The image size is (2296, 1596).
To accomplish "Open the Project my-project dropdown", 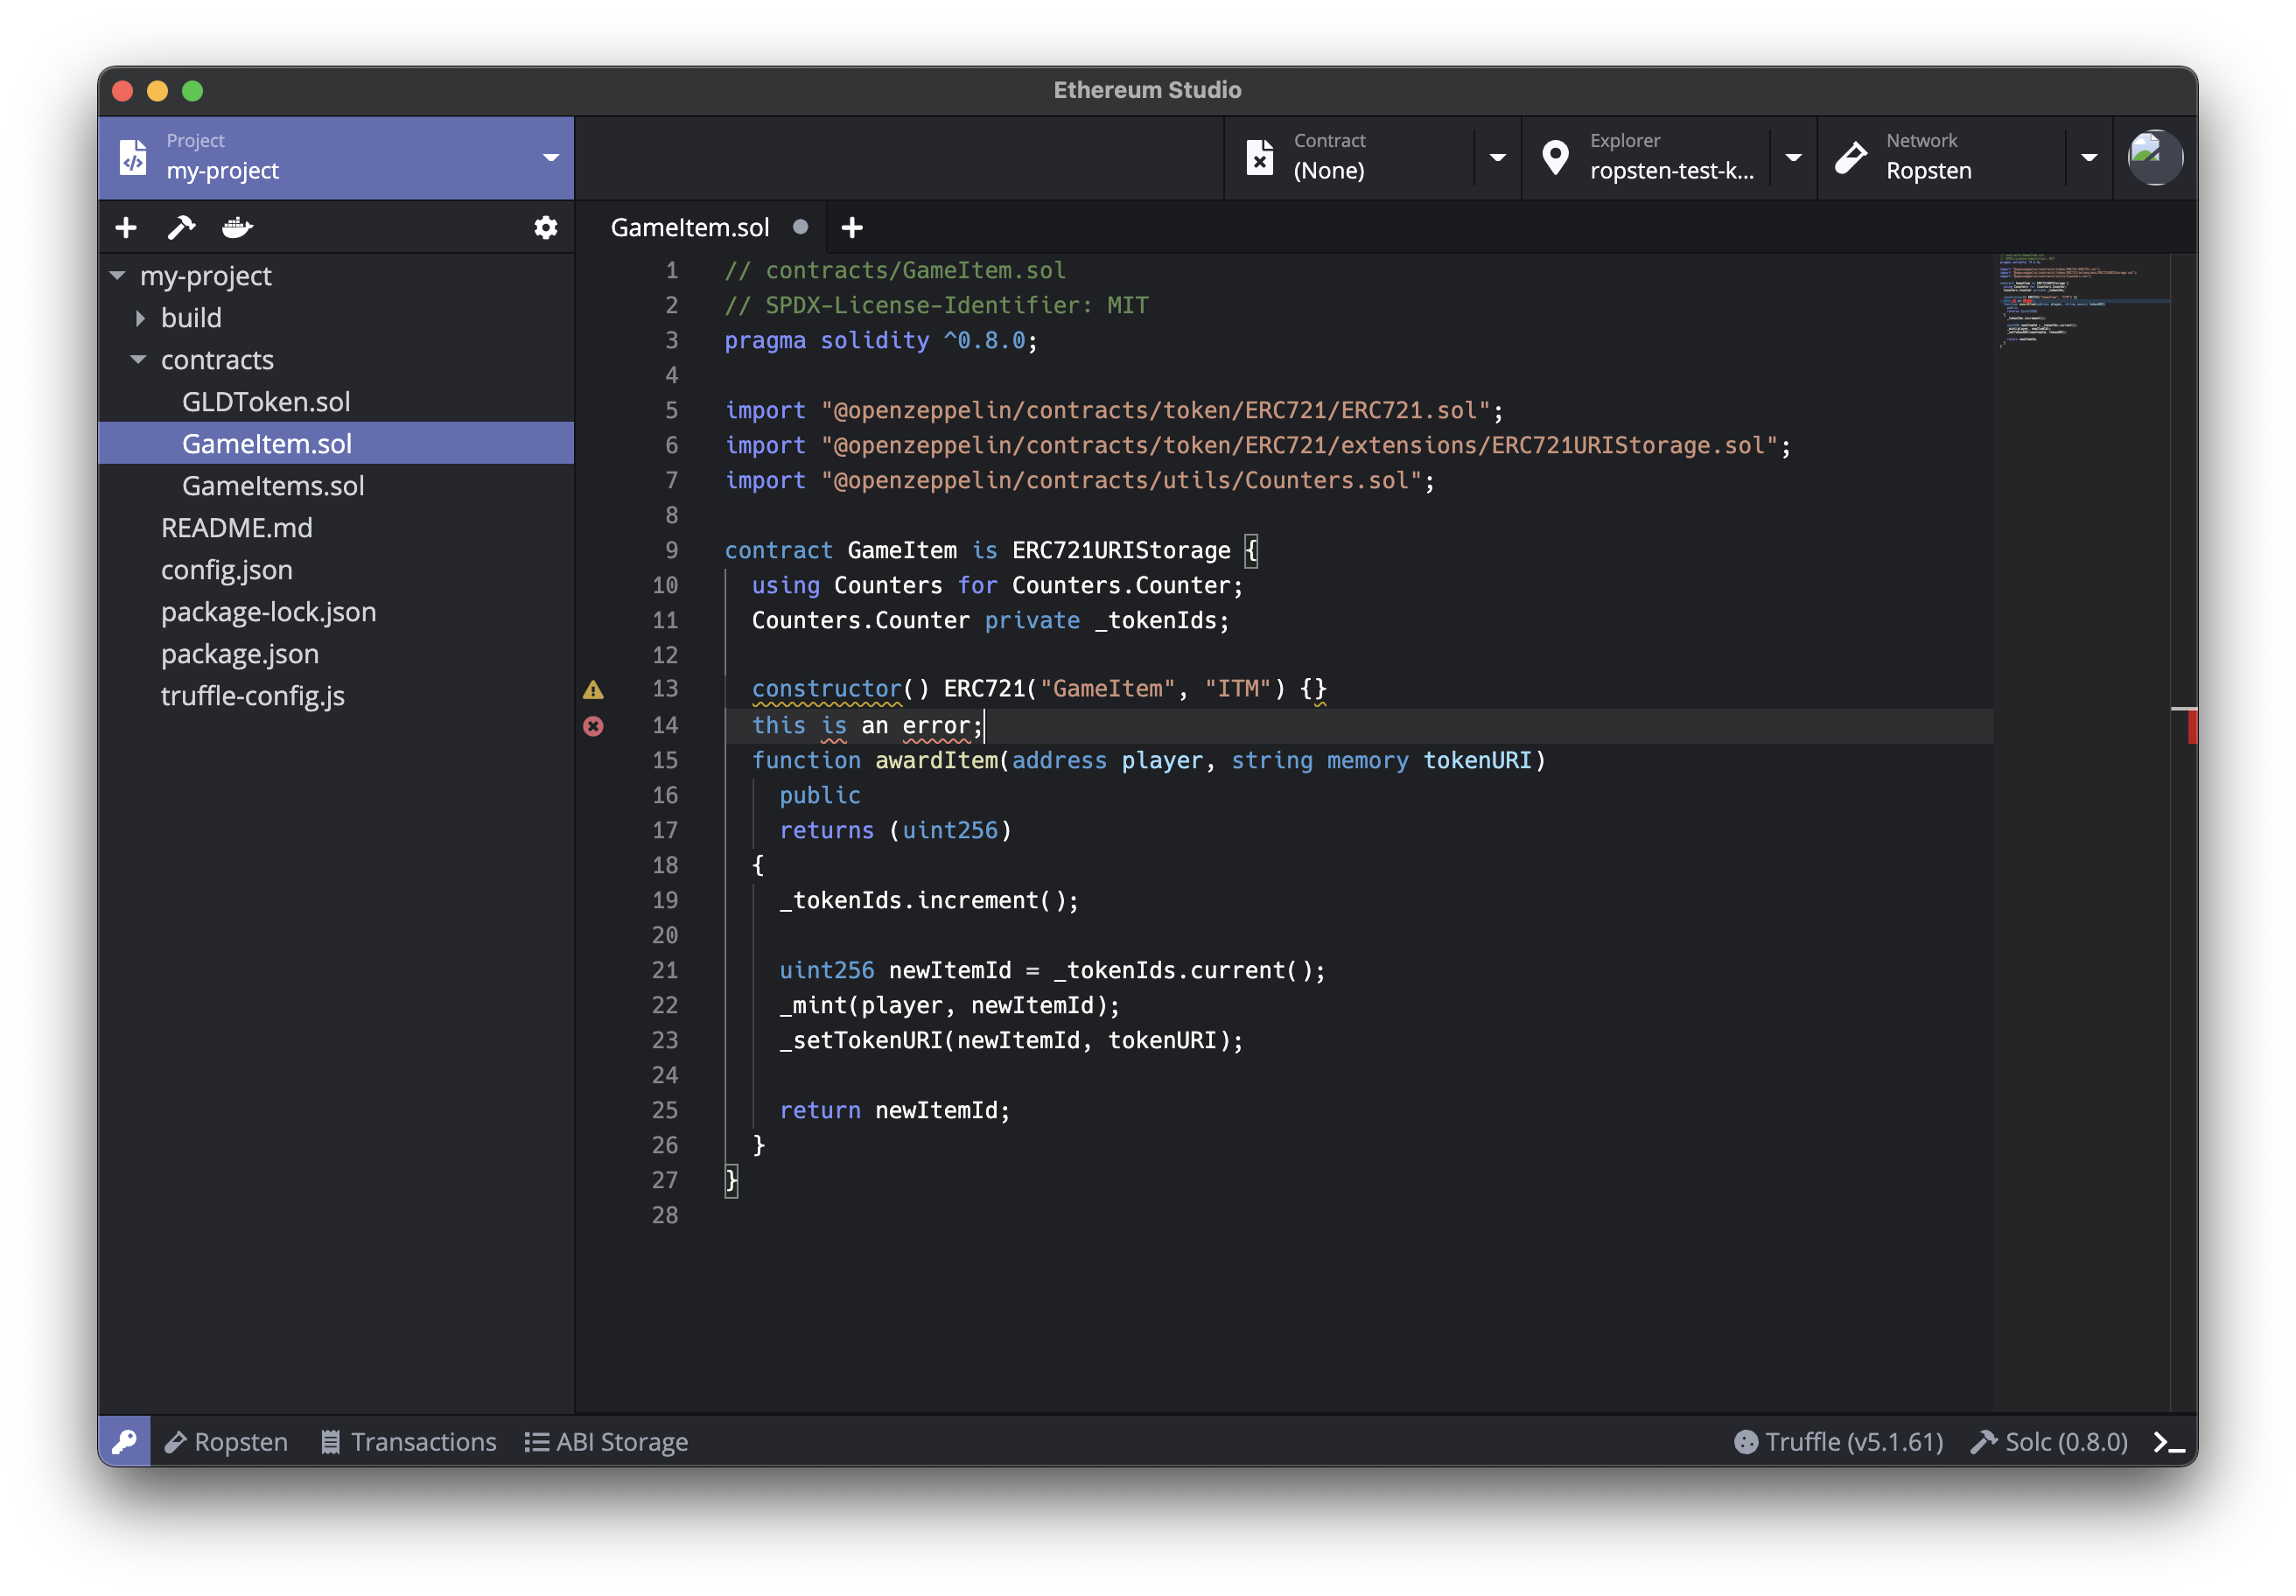I will [550, 158].
